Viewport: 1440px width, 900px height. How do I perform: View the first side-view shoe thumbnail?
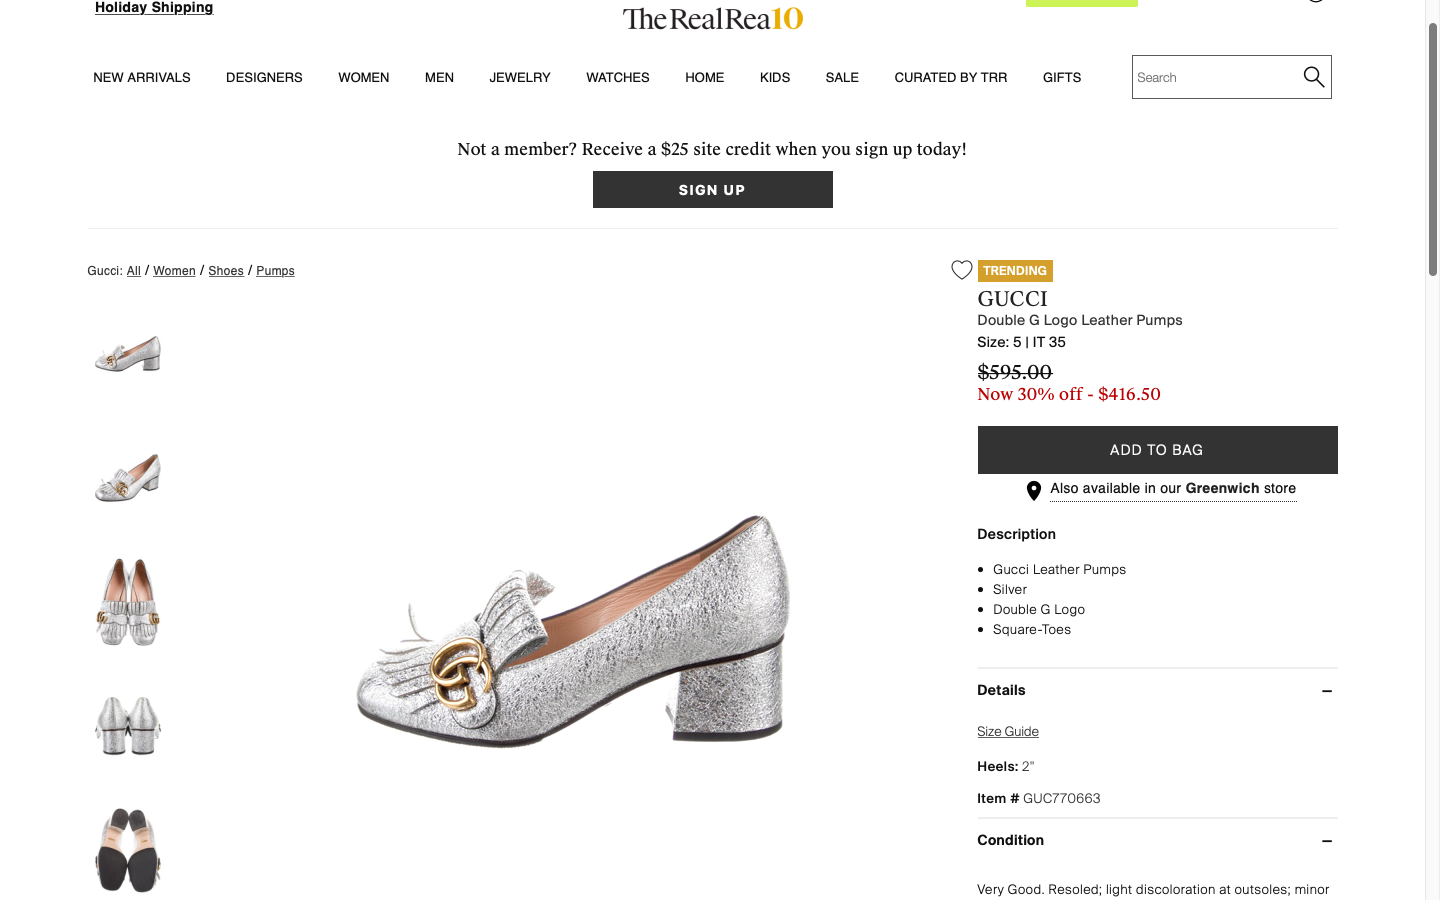click(128, 354)
